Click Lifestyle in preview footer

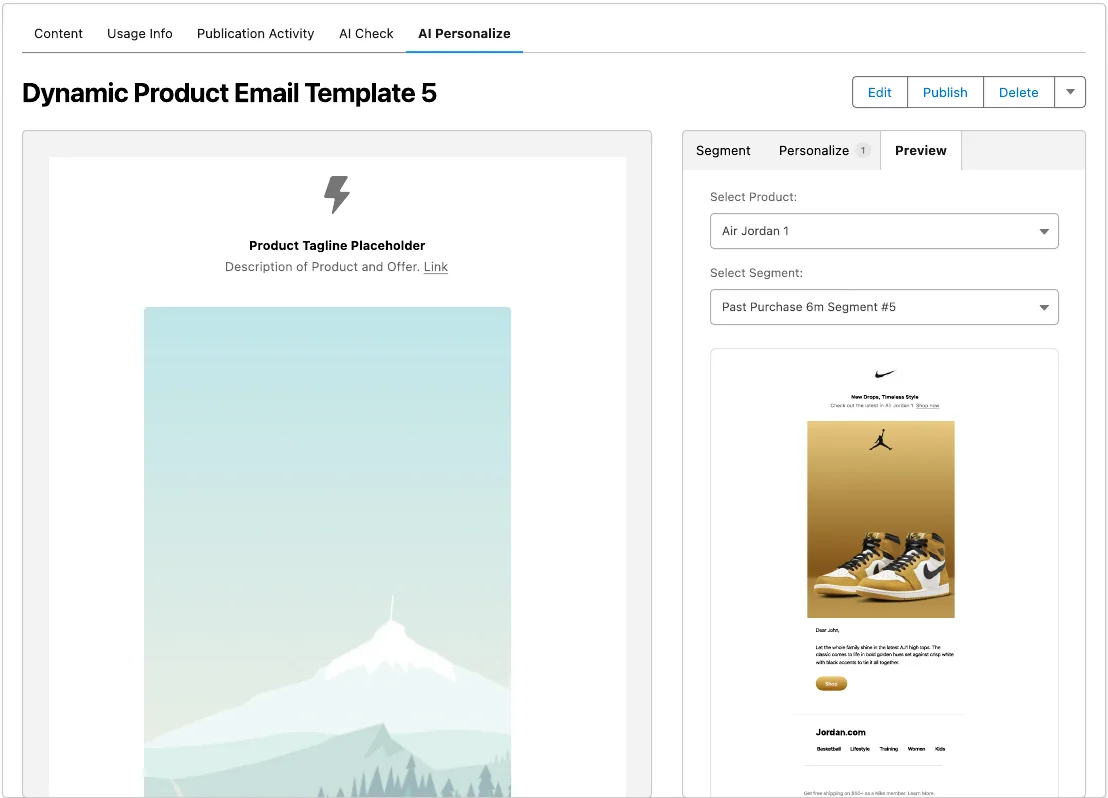click(x=859, y=749)
